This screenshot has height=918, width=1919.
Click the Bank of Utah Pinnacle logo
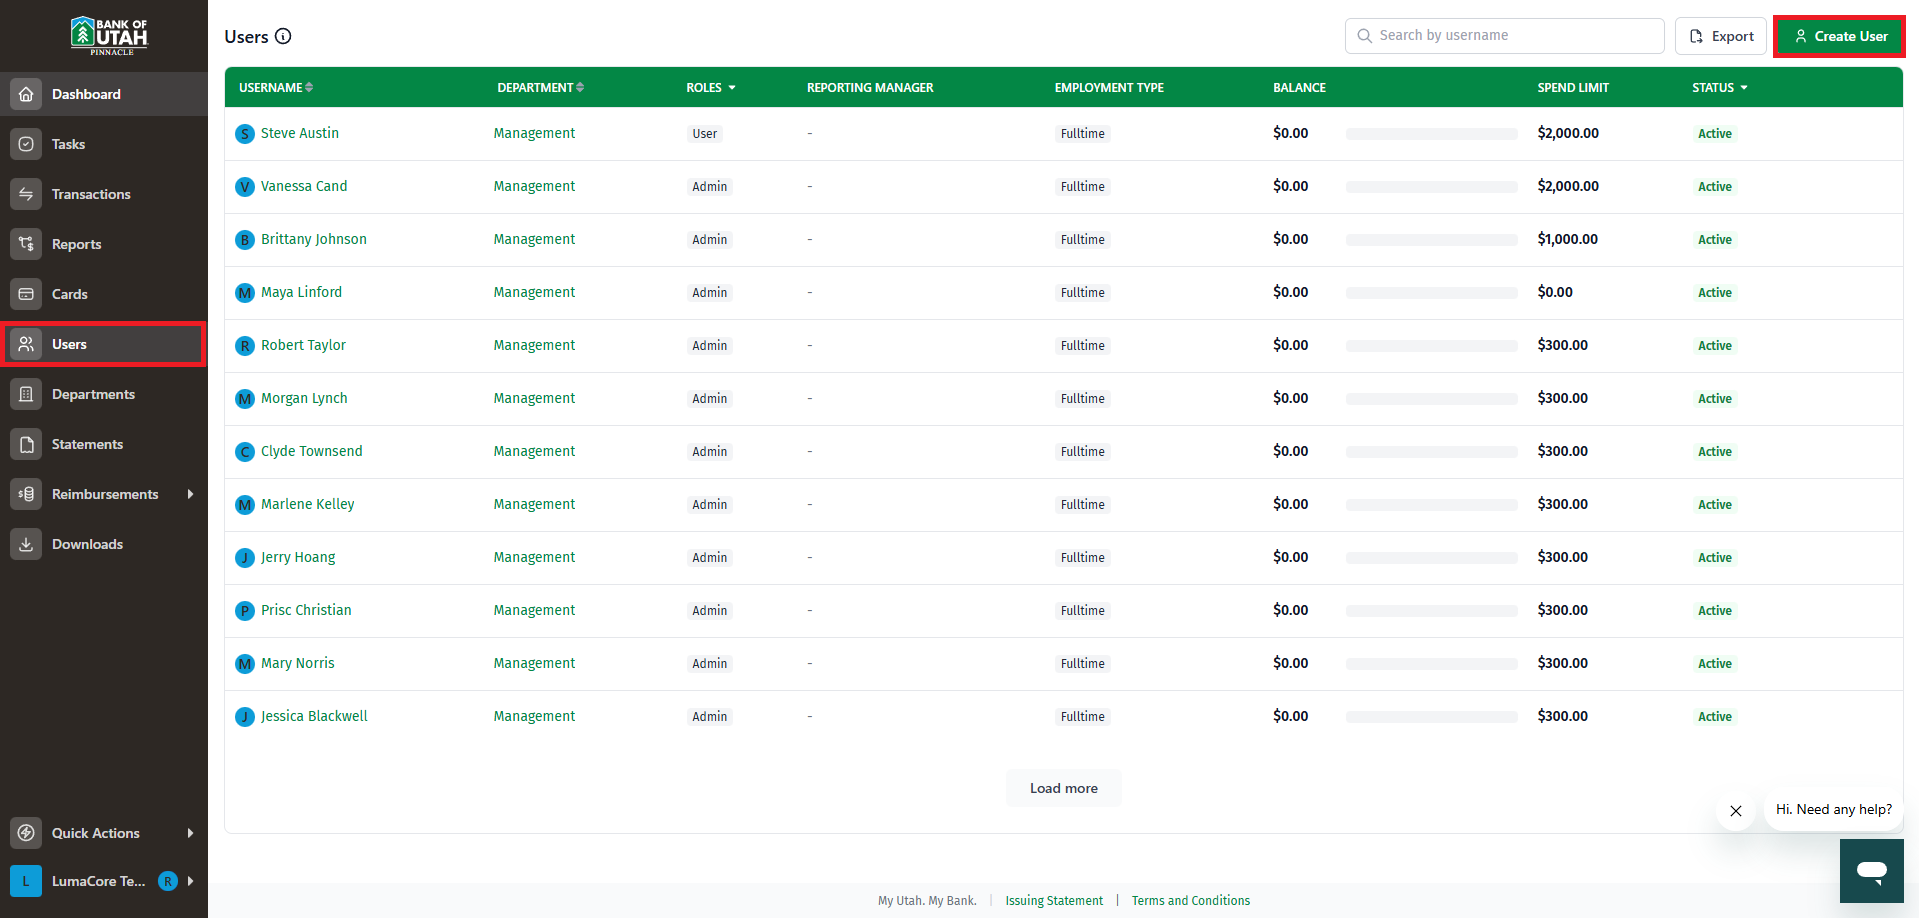click(109, 36)
